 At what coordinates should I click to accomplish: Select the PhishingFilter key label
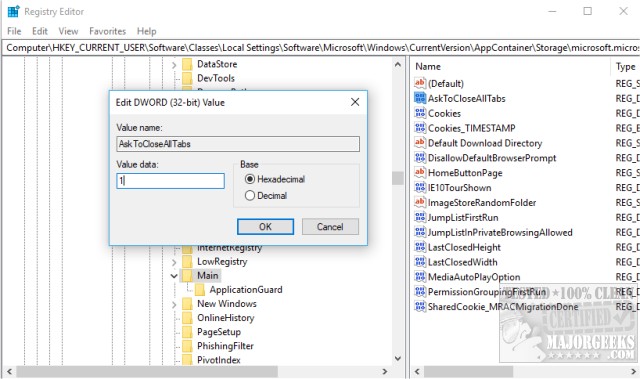pyautogui.click(x=225, y=346)
